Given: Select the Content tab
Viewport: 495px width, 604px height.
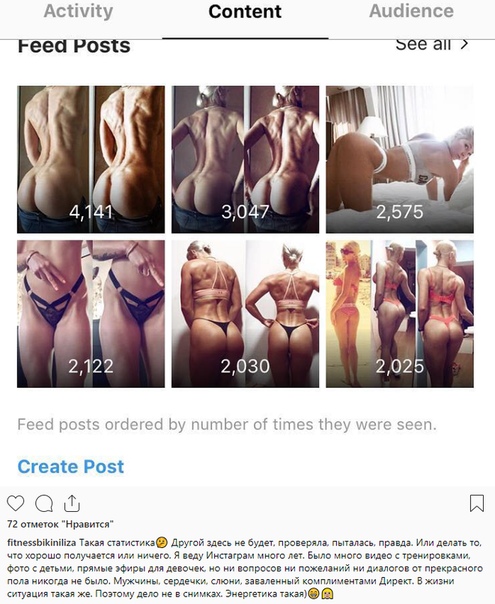Looking at the screenshot, I should tap(245, 11).
